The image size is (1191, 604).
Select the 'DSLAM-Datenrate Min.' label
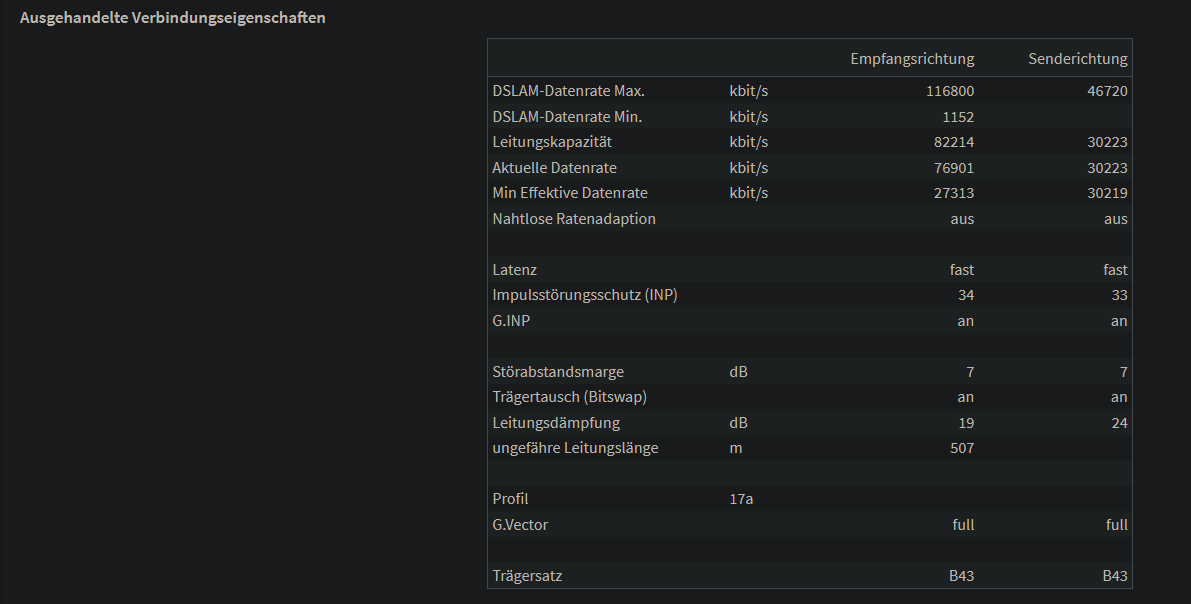point(567,117)
